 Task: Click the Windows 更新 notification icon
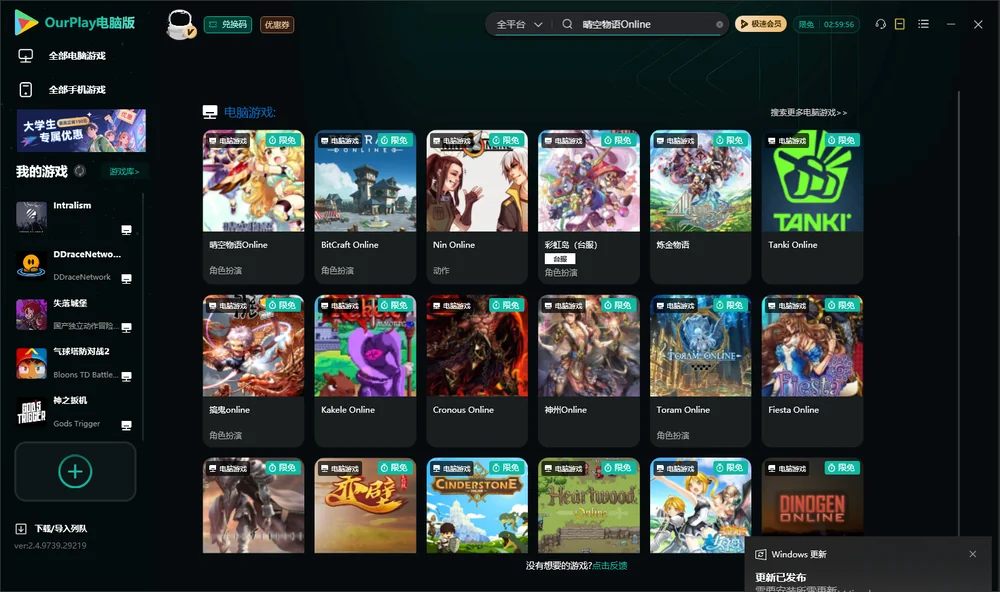[x=760, y=554]
